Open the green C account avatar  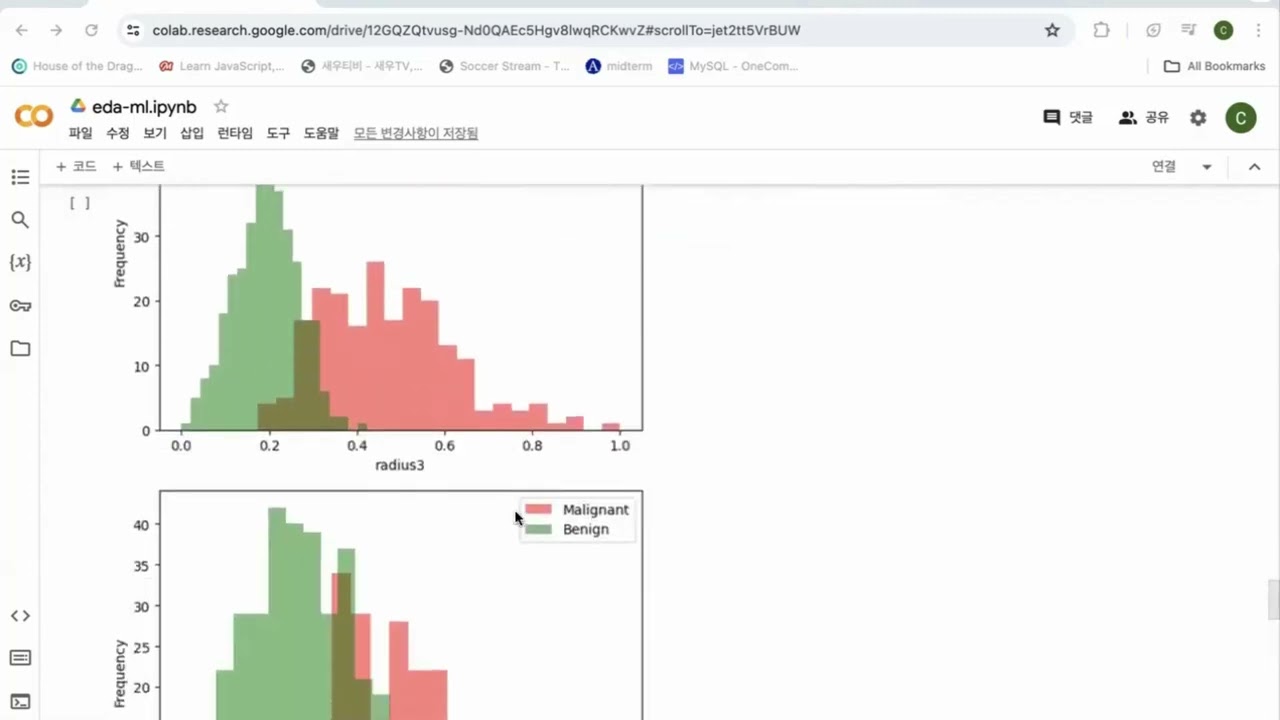click(x=1241, y=117)
